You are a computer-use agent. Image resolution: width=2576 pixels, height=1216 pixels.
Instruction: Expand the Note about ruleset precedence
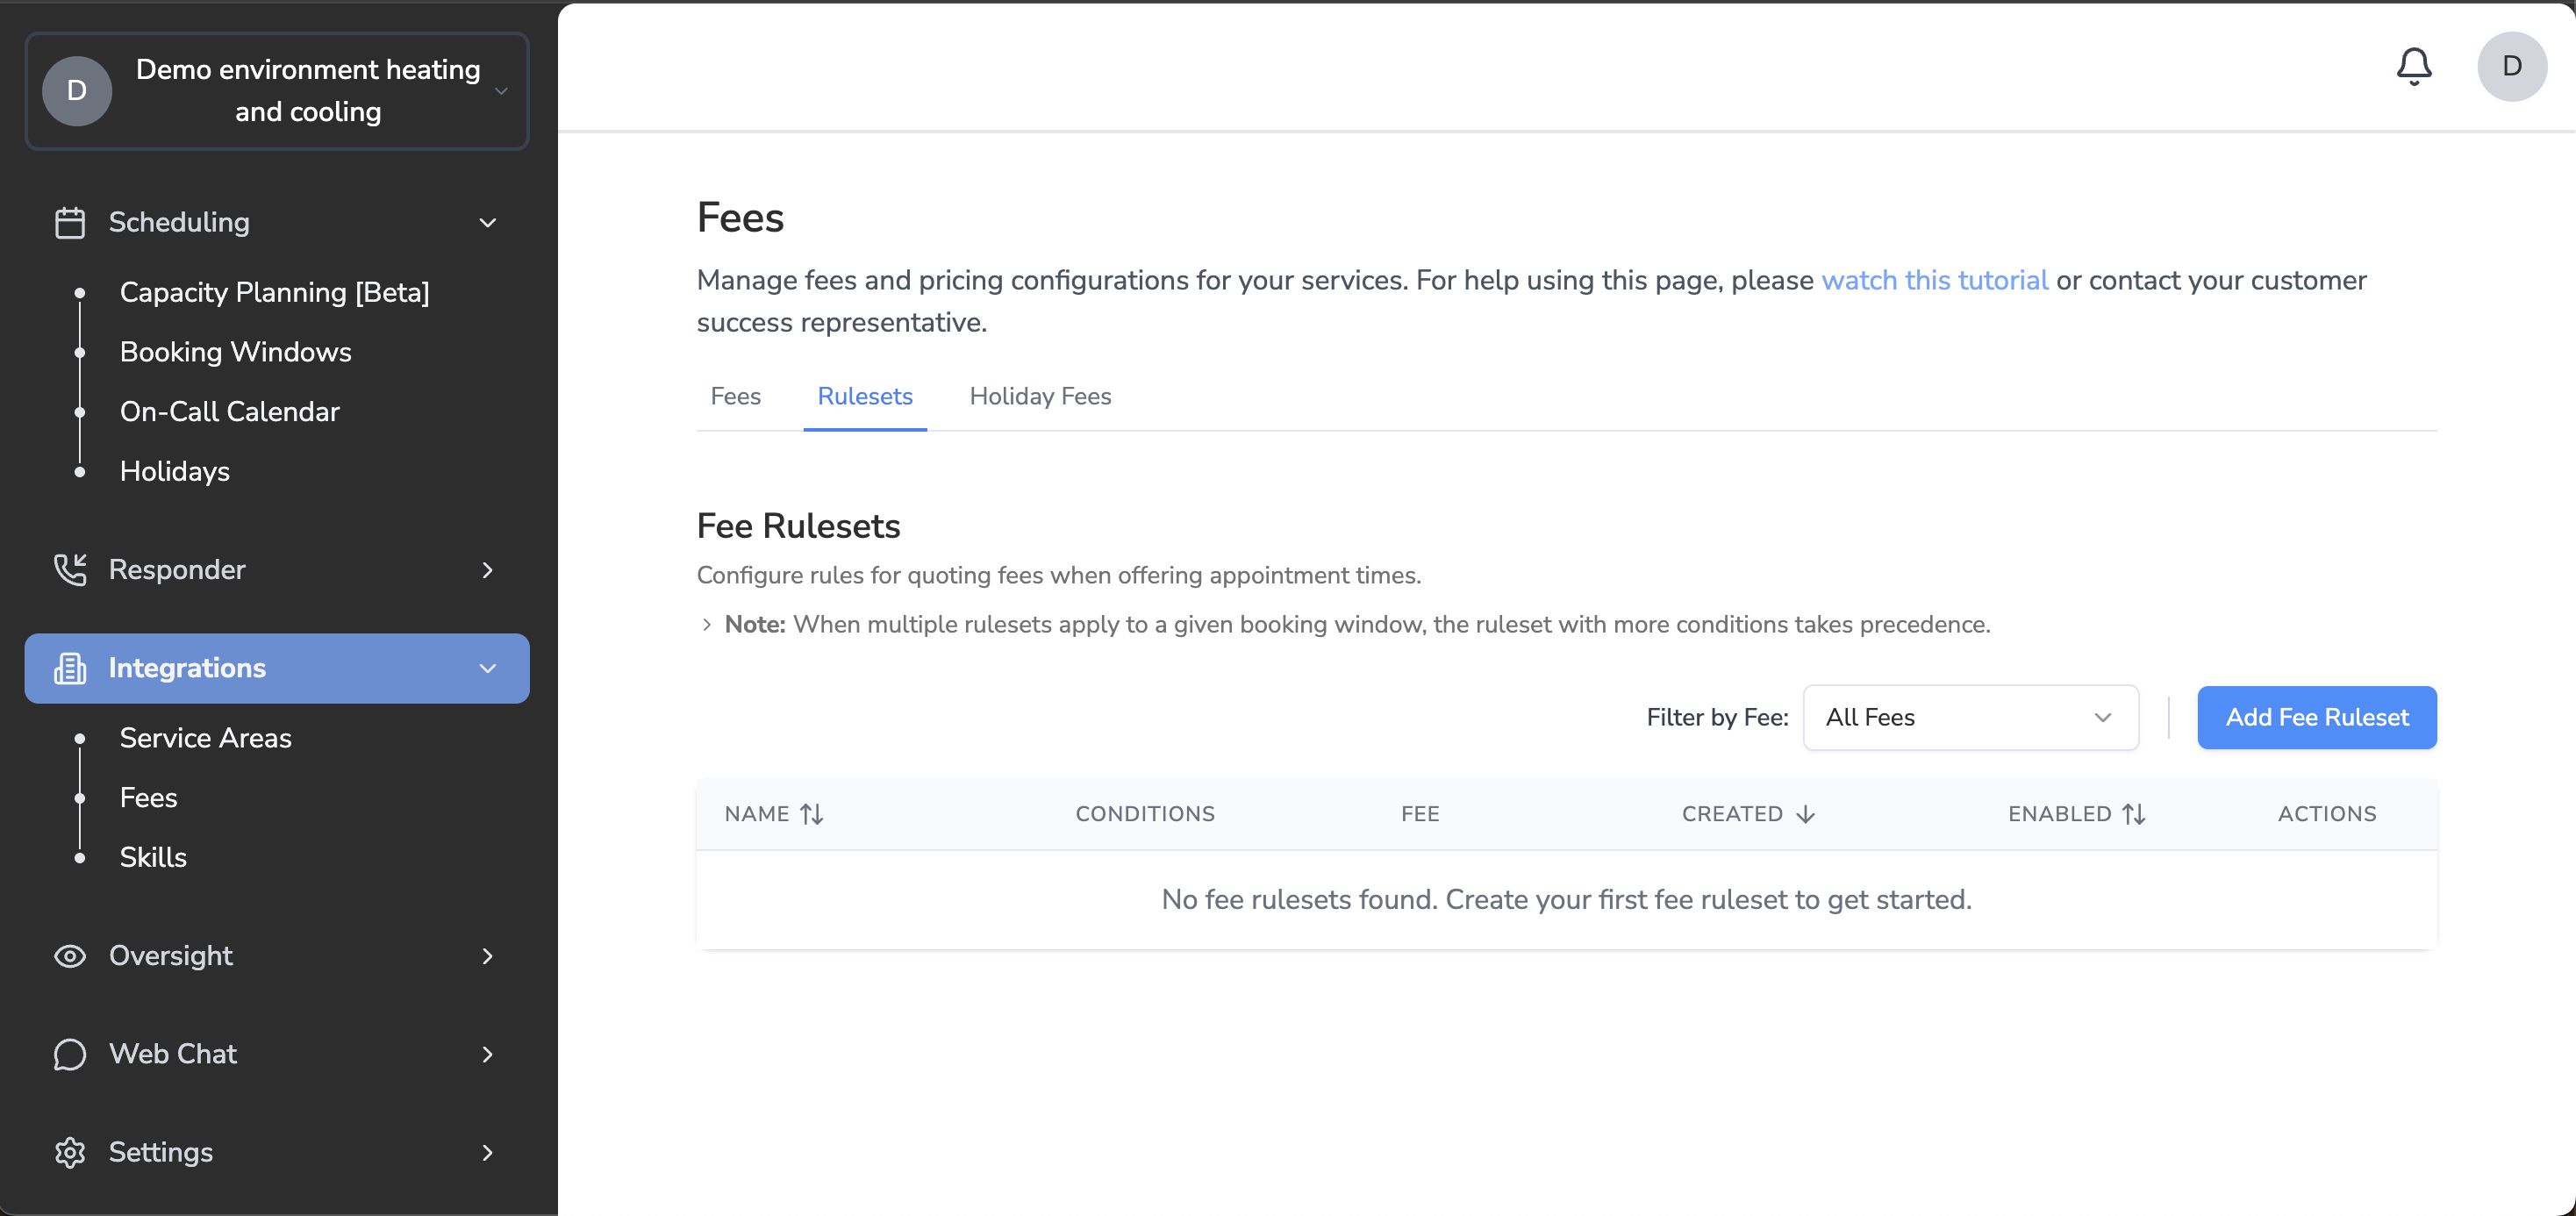[x=706, y=624]
